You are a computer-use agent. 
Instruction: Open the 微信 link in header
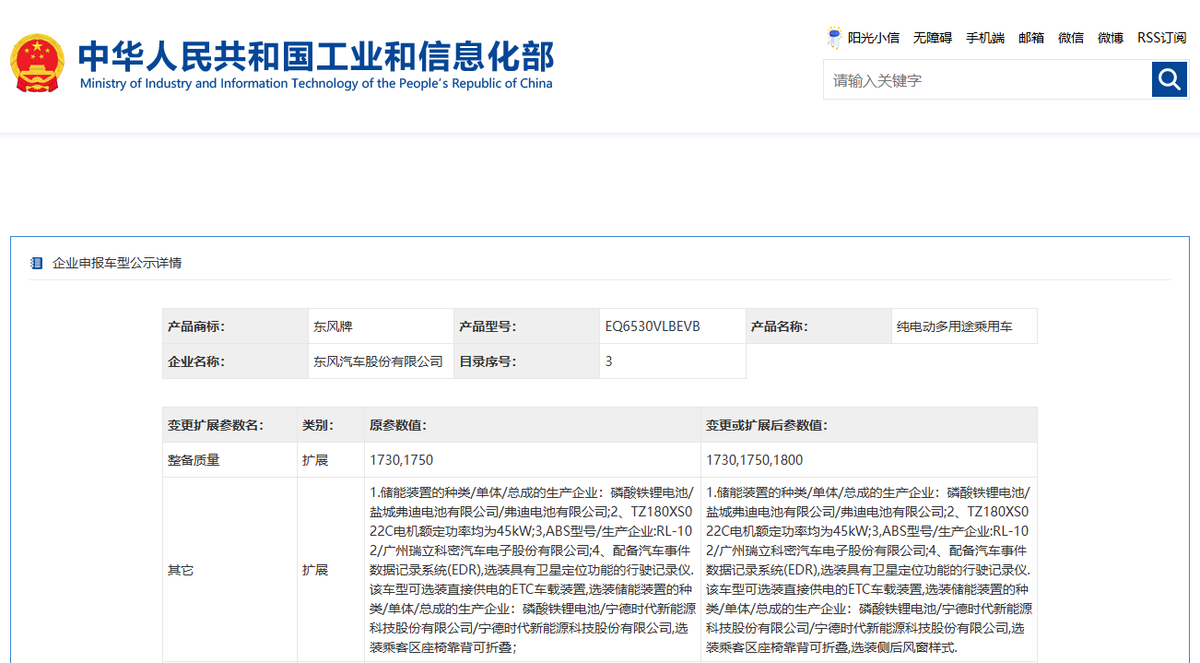(1071, 38)
